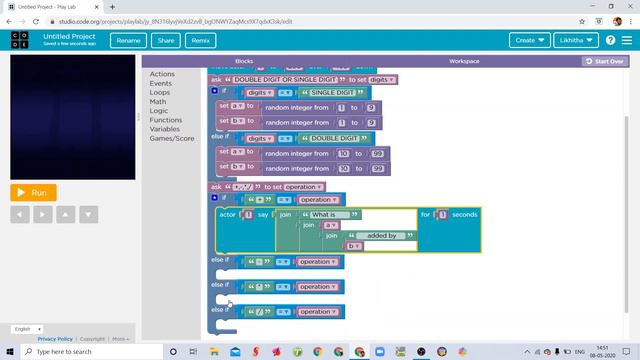Viewport: 640px width, 360px height.
Task: Open the English language selector
Action: [x=28, y=329]
